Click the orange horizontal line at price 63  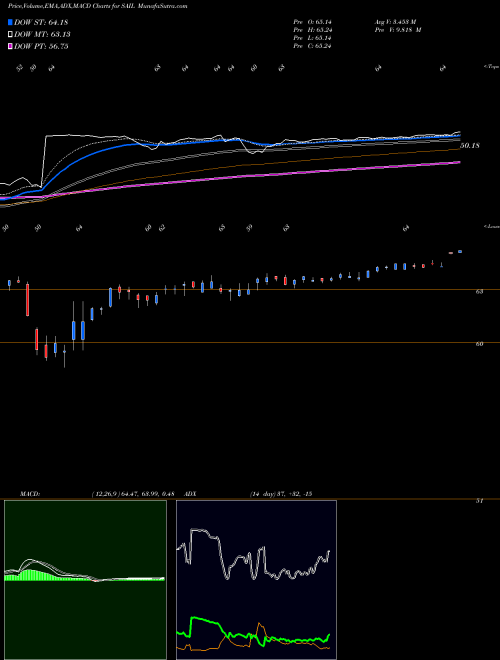(250, 290)
